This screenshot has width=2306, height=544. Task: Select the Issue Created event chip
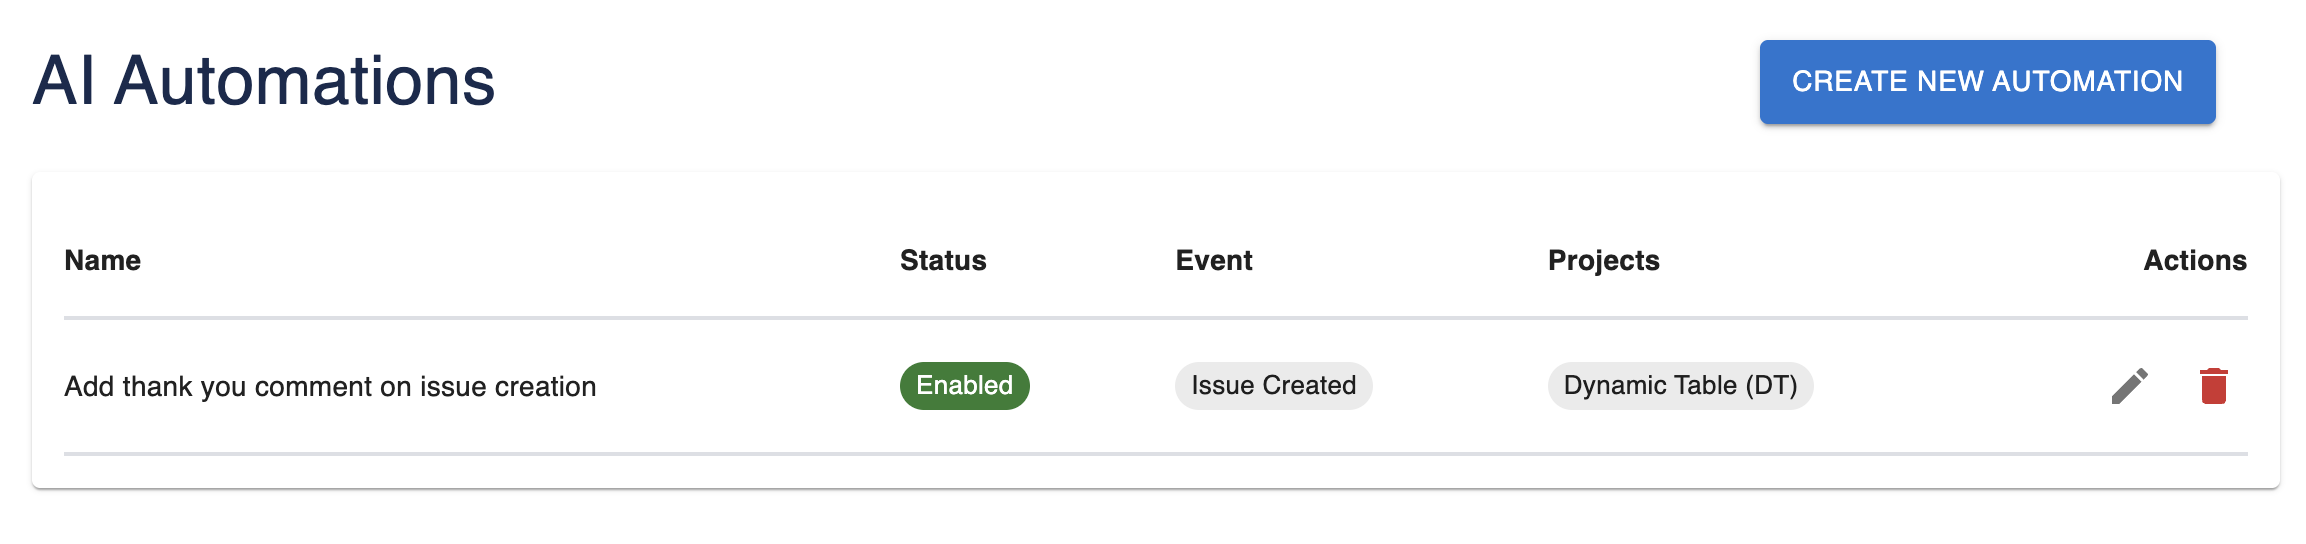tap(1273, 386)
